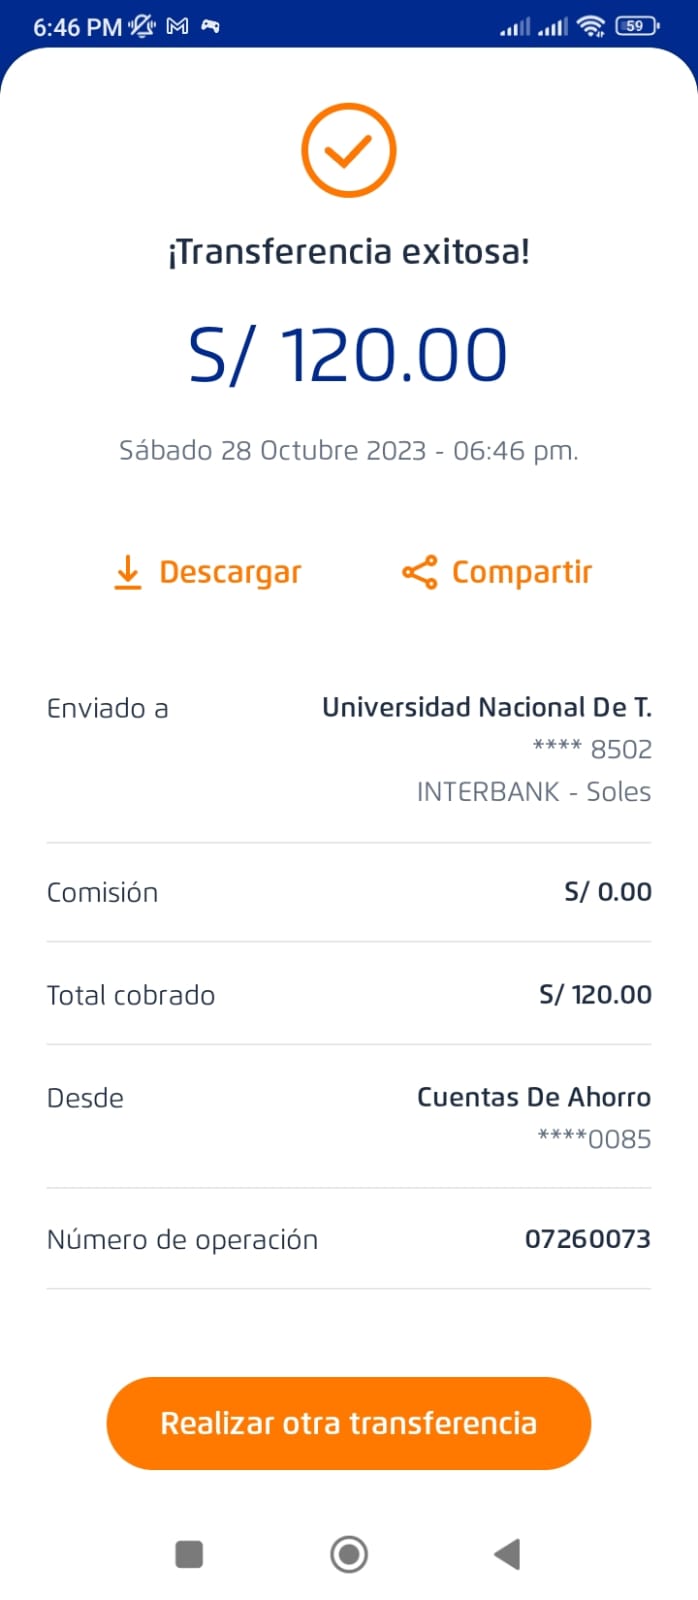Viewport: 698px width, 1600px height.
Task: Tap the Gmail notification icon
Action: (x=177, y=27)
